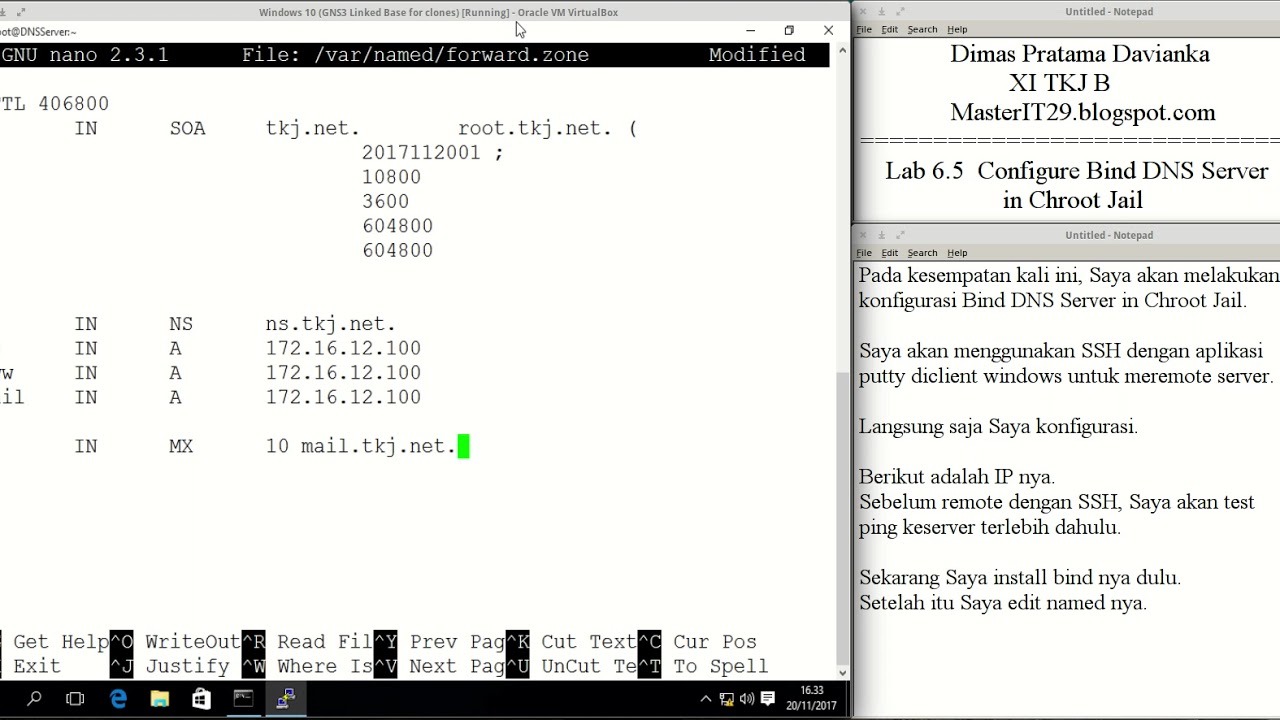Open Help menu in the lower Notepad

(x=957, y=253)
